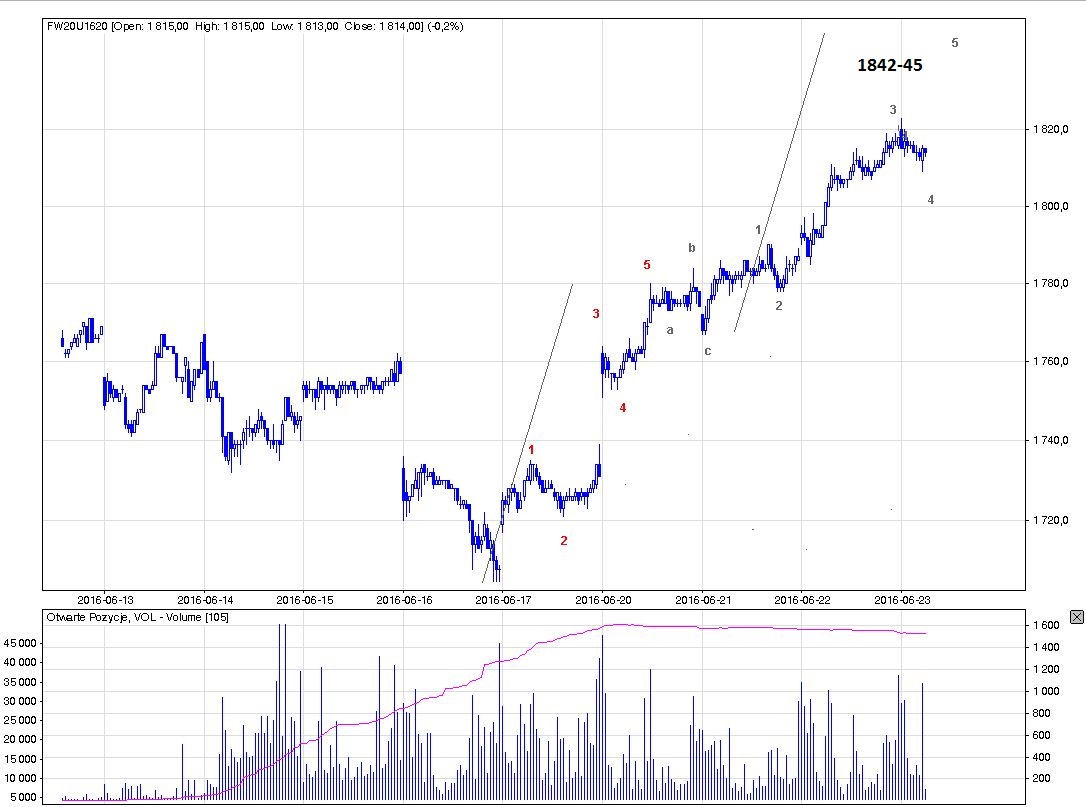Click the 1 000 right volume scale label
1086x807 pixels.
(x=1046, y=691)
